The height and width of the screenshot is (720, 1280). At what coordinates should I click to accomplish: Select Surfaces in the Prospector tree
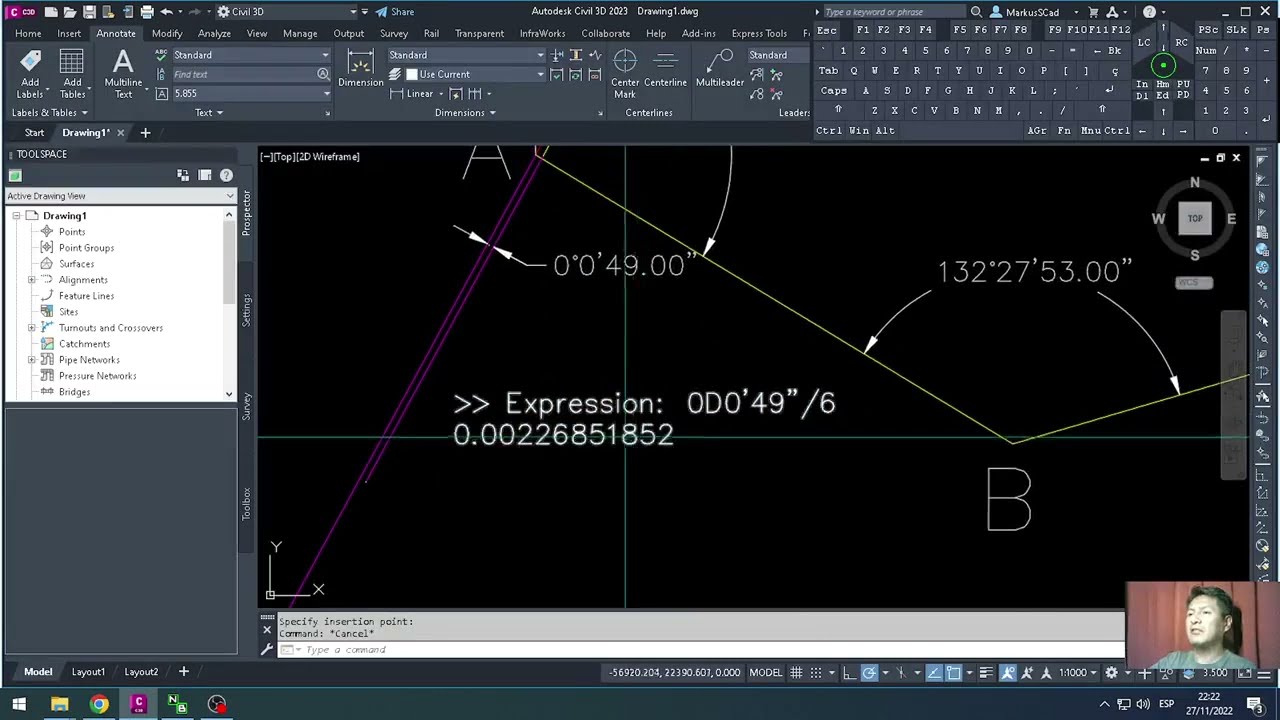(76, 264)
